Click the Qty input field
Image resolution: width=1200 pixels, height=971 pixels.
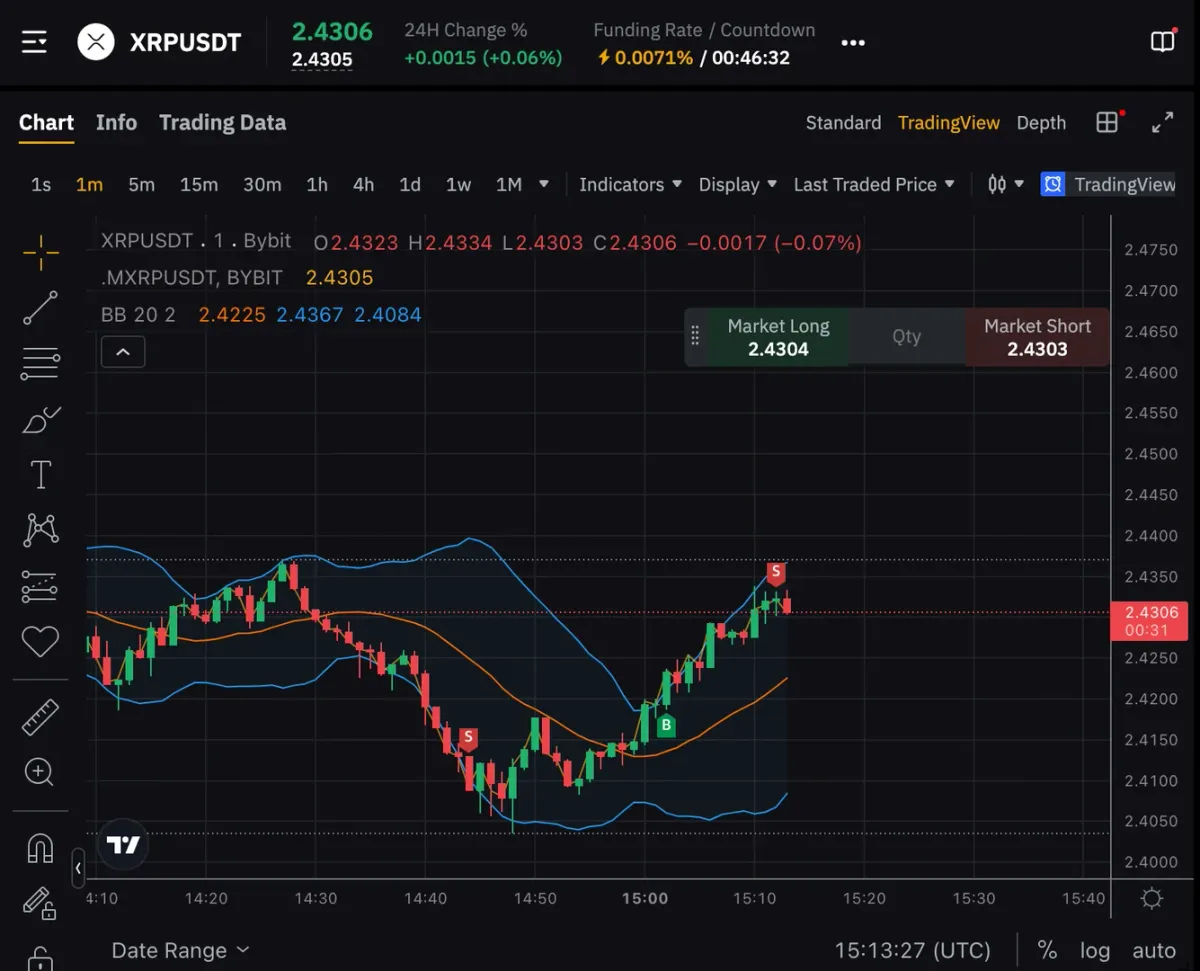point(907,337)
